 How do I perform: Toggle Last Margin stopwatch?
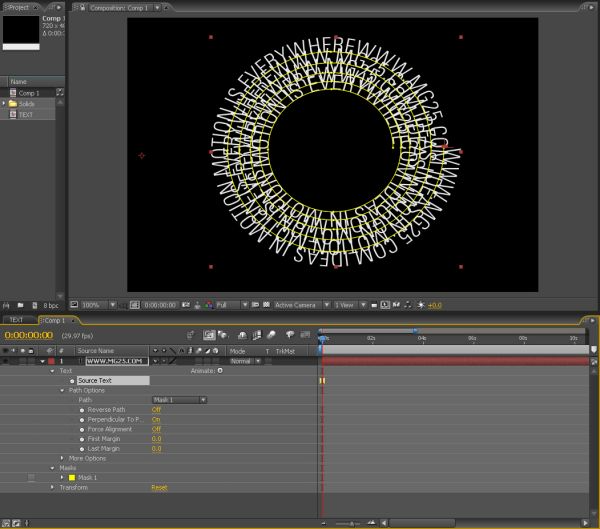[82, 449]
